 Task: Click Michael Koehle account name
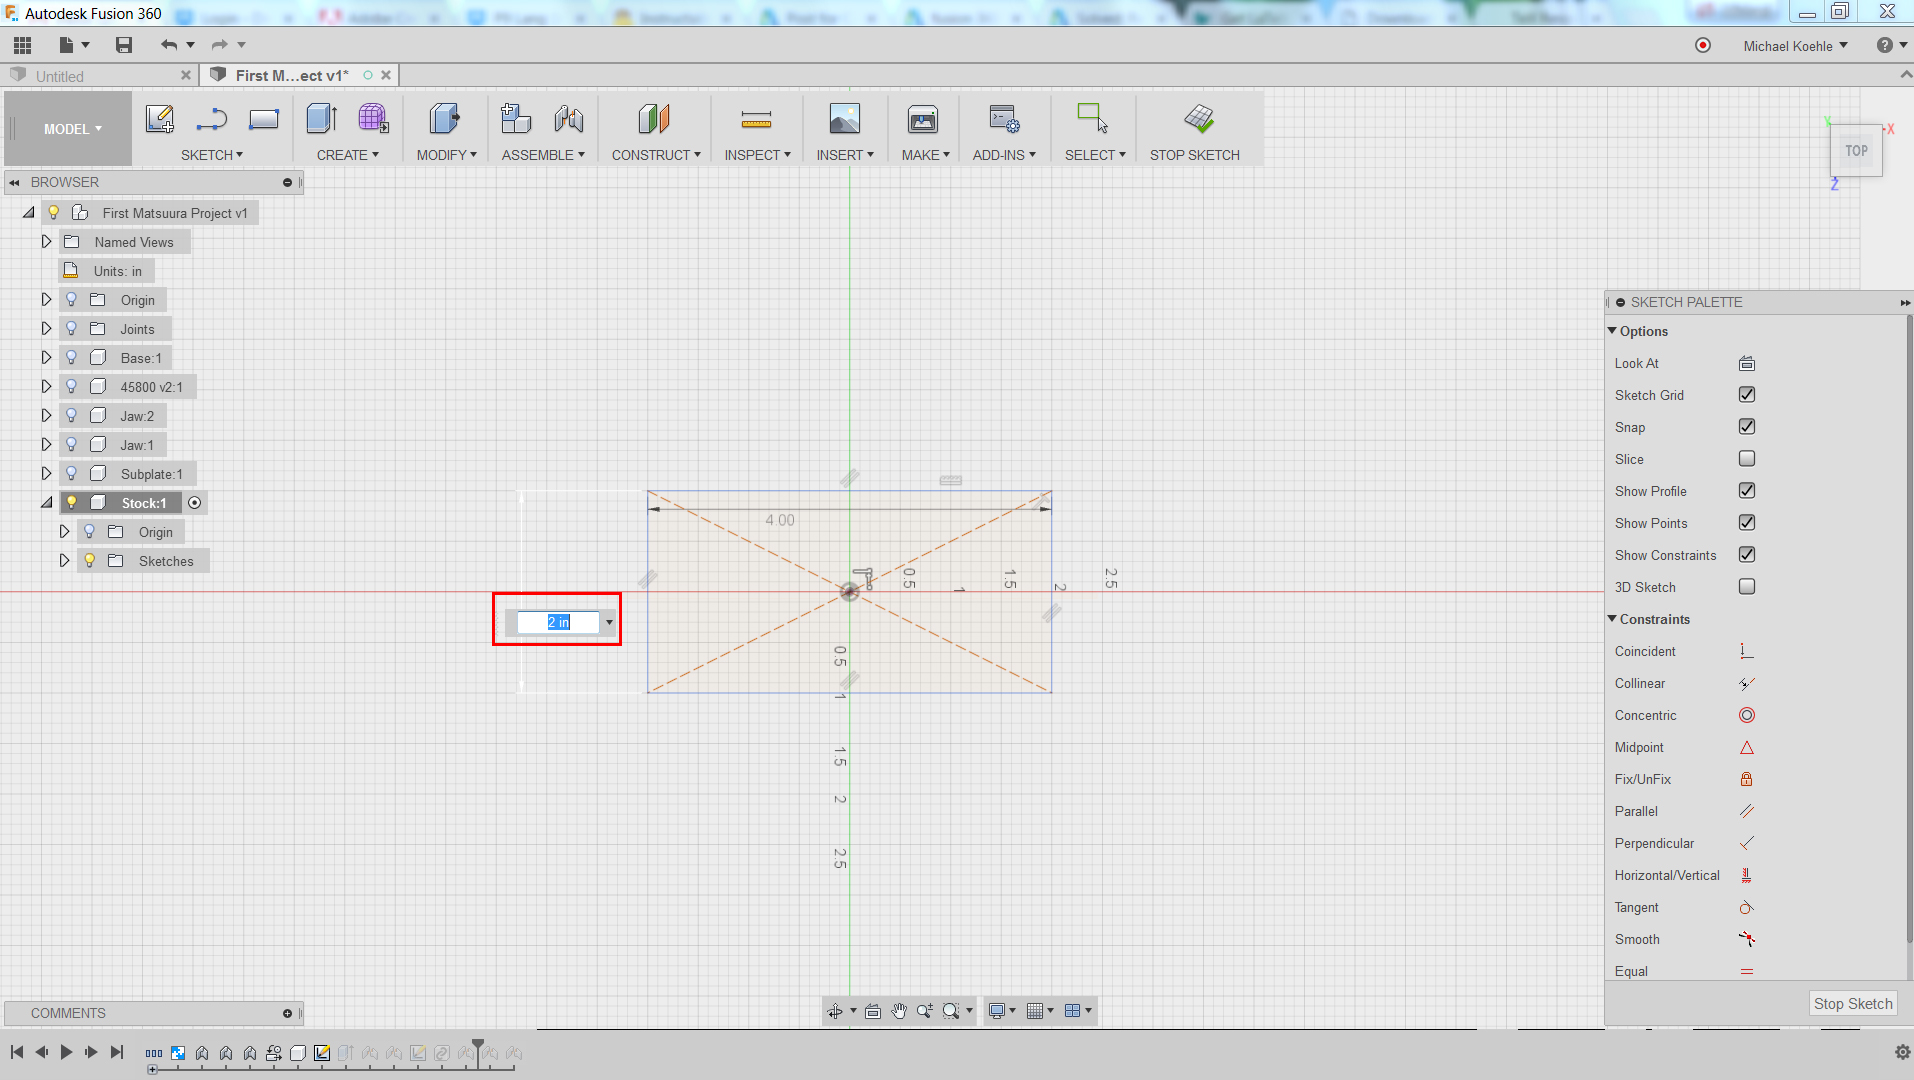pyautogui.click(x=1788, y=46)
